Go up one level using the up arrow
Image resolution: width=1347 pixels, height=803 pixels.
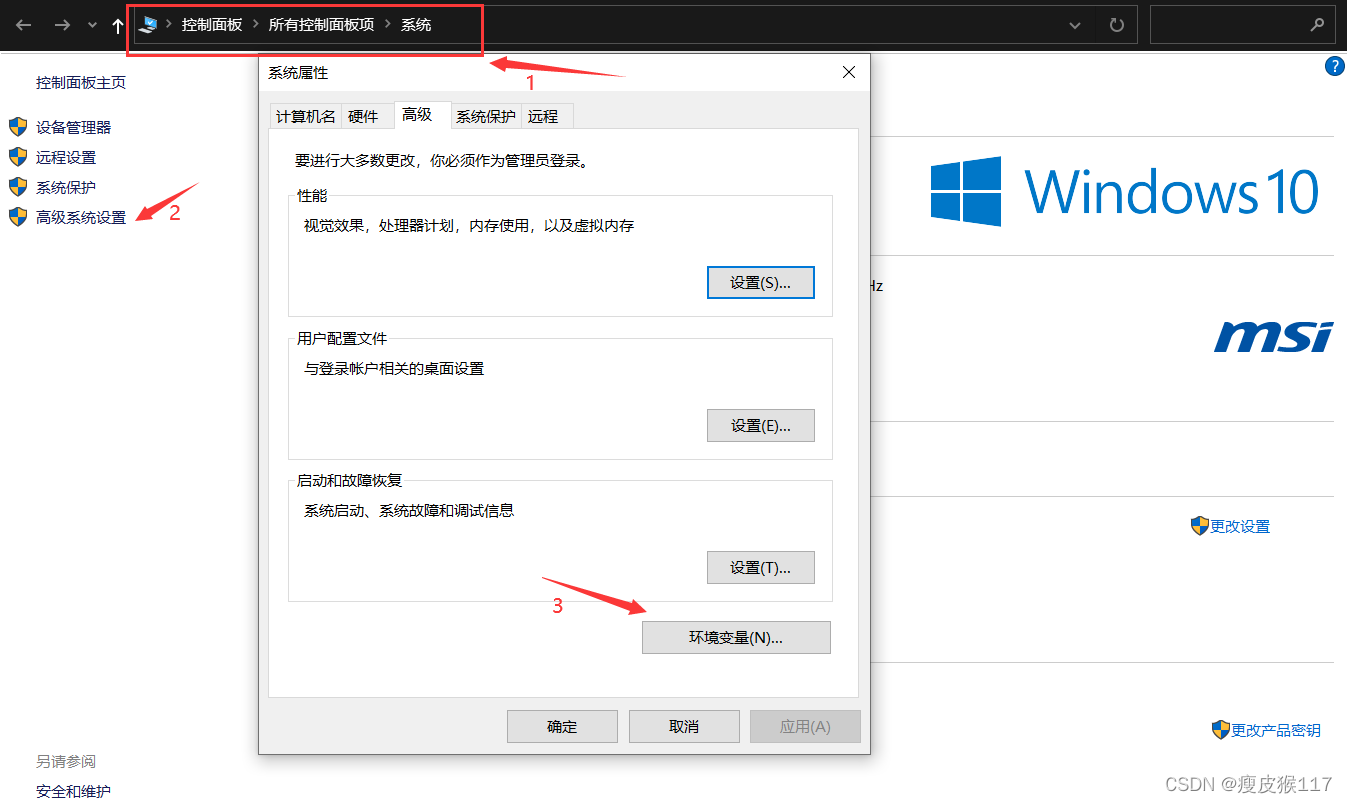[x=117, y=25]
